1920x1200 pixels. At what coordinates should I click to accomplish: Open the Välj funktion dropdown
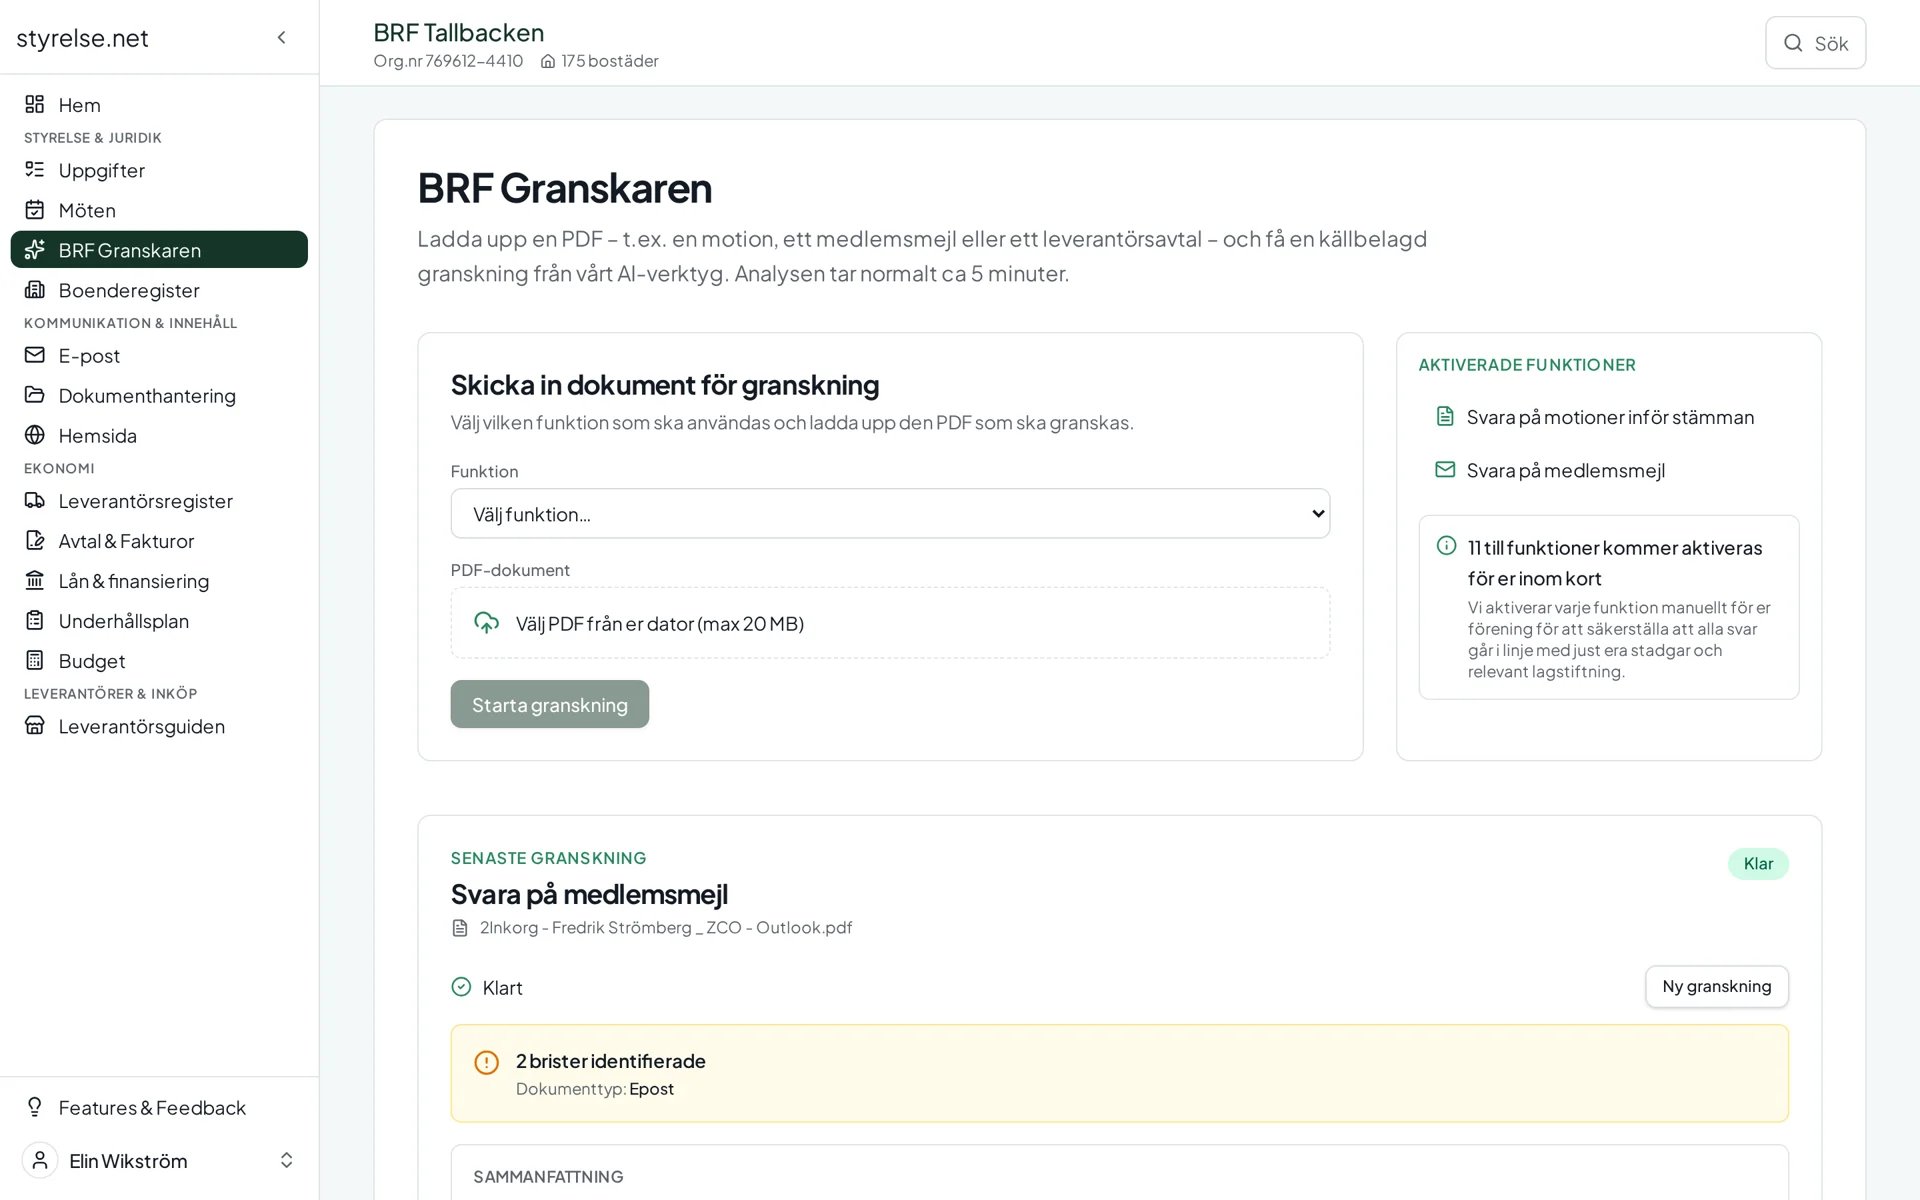(890, 513)
